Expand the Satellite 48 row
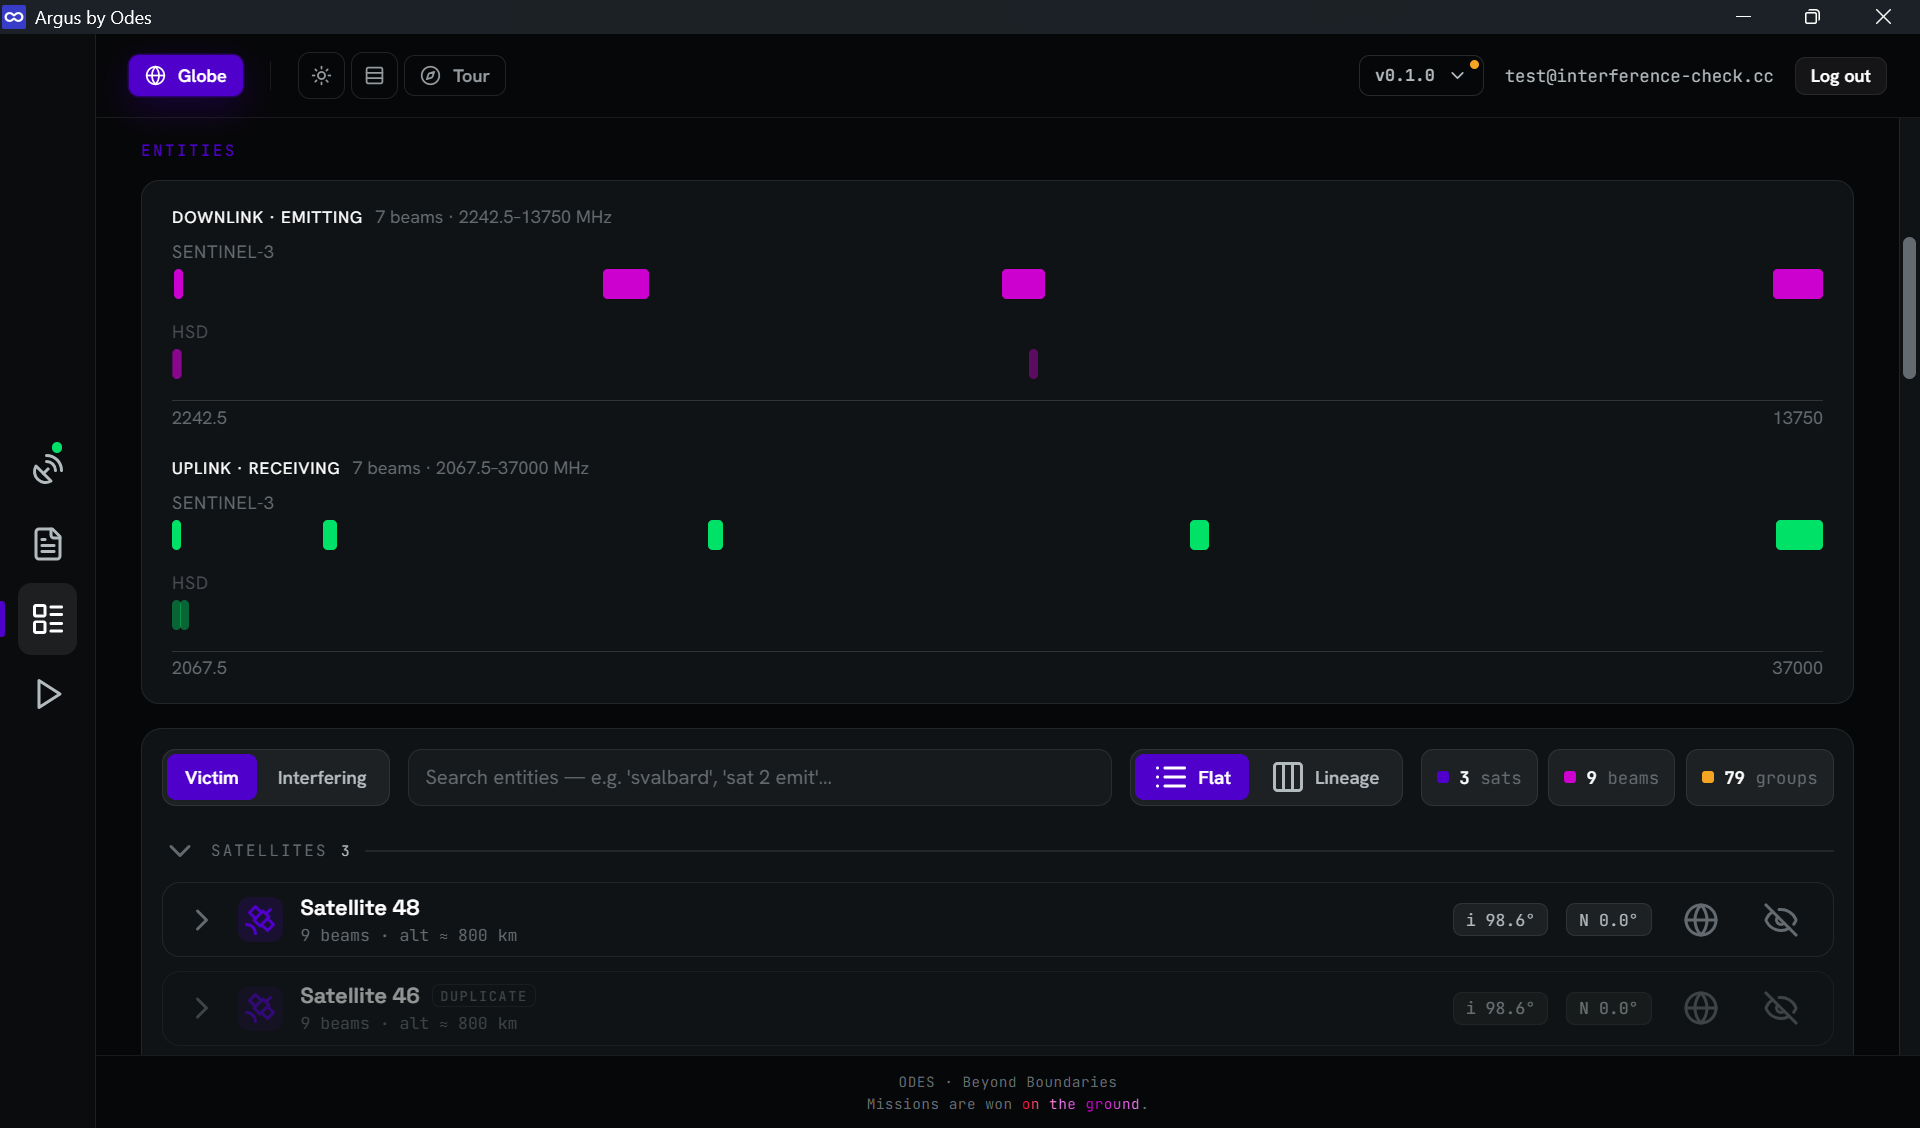The height and width of the screenshot is (1128, 1920). [201, 920]
